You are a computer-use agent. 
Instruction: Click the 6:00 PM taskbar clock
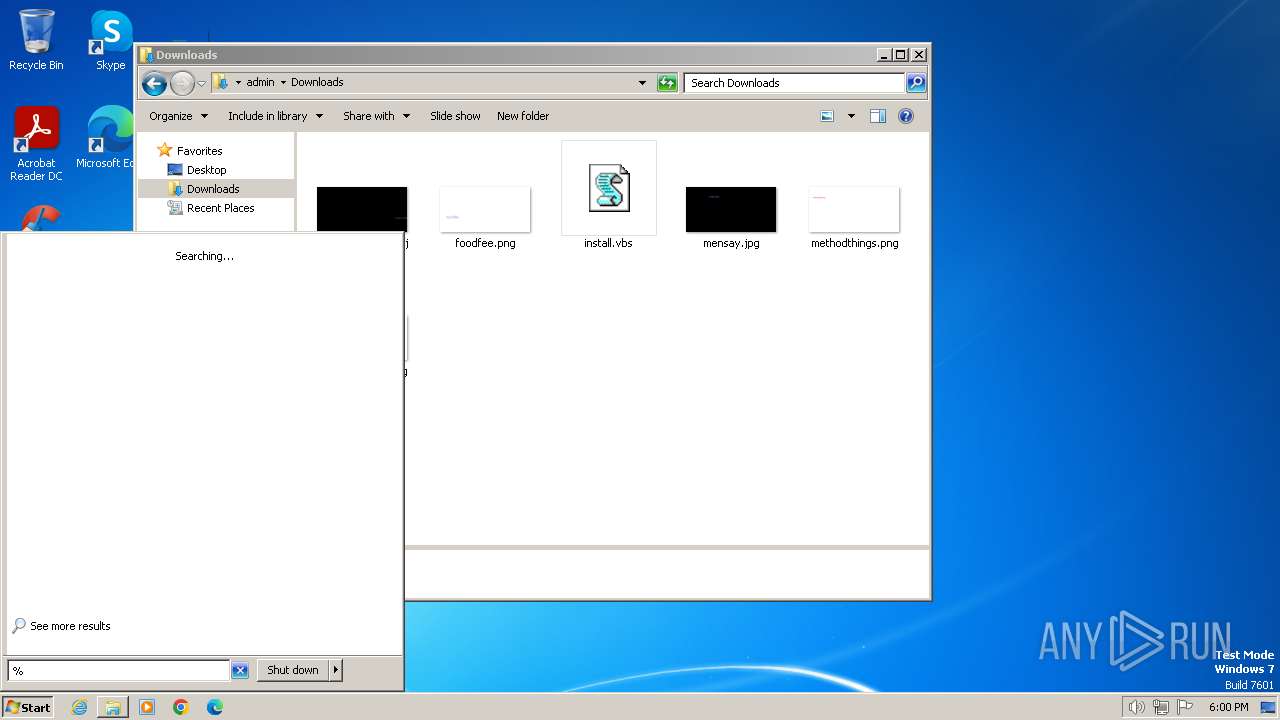pyautogui.click(x=1228, y=707)
